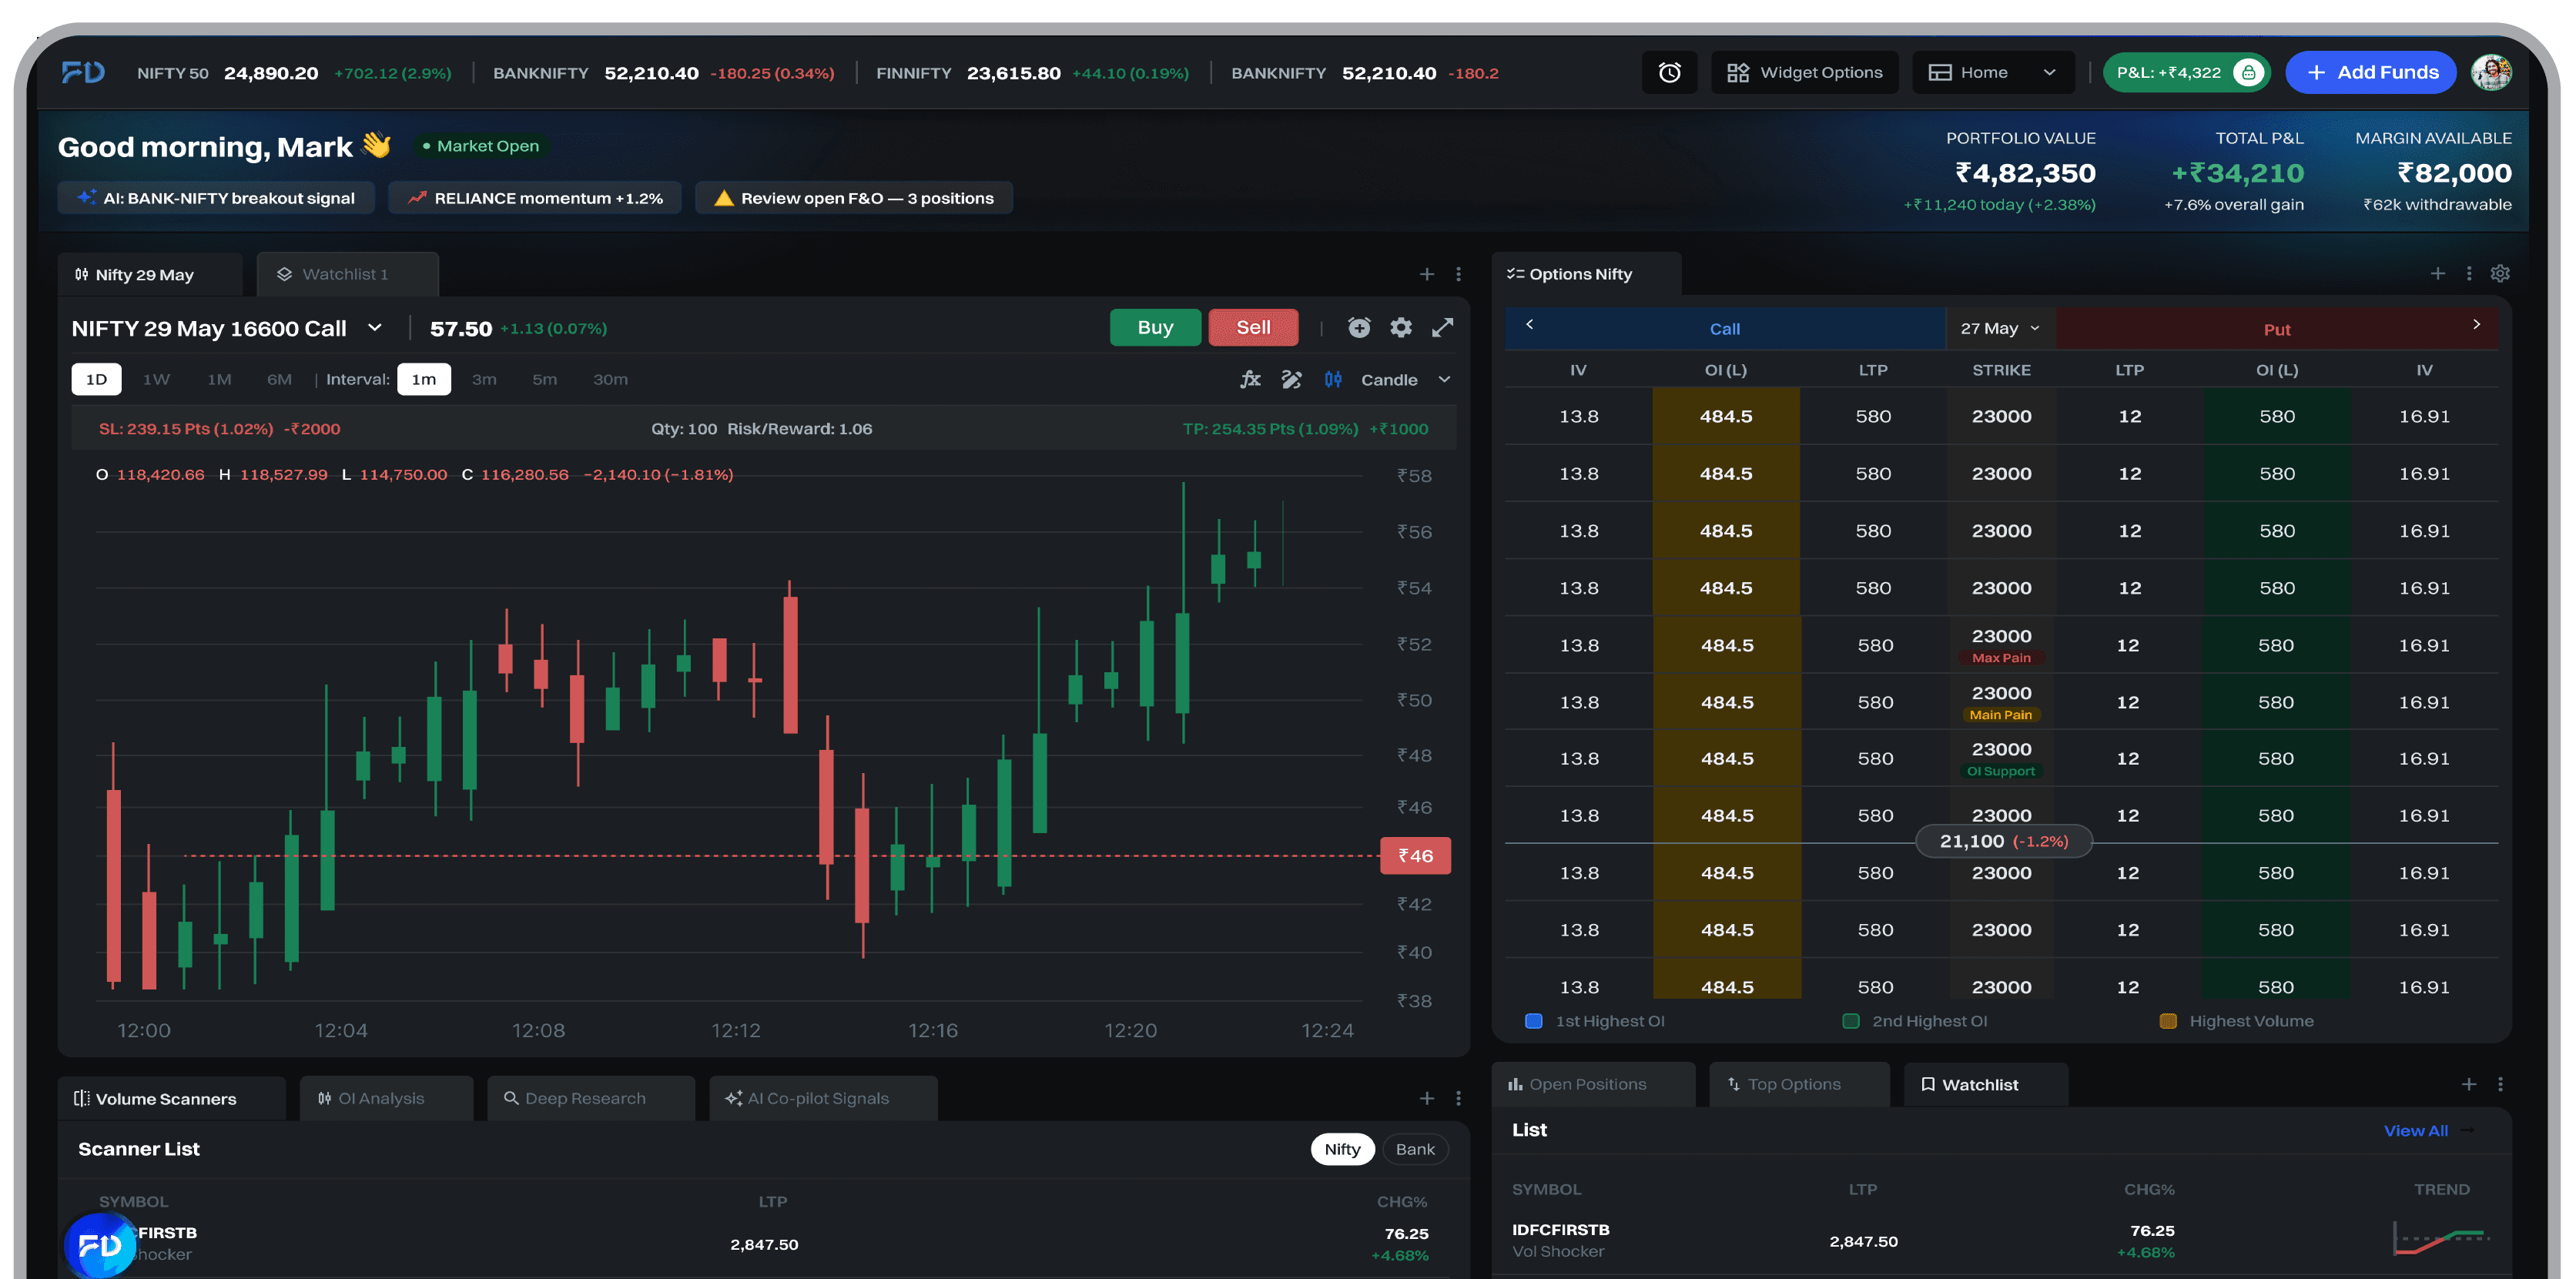Image resolution: width=2576 pixels, height=1279 pixels.
Task: Click the ₹46 price marker on chart
Action: [x=1415, y=856]
